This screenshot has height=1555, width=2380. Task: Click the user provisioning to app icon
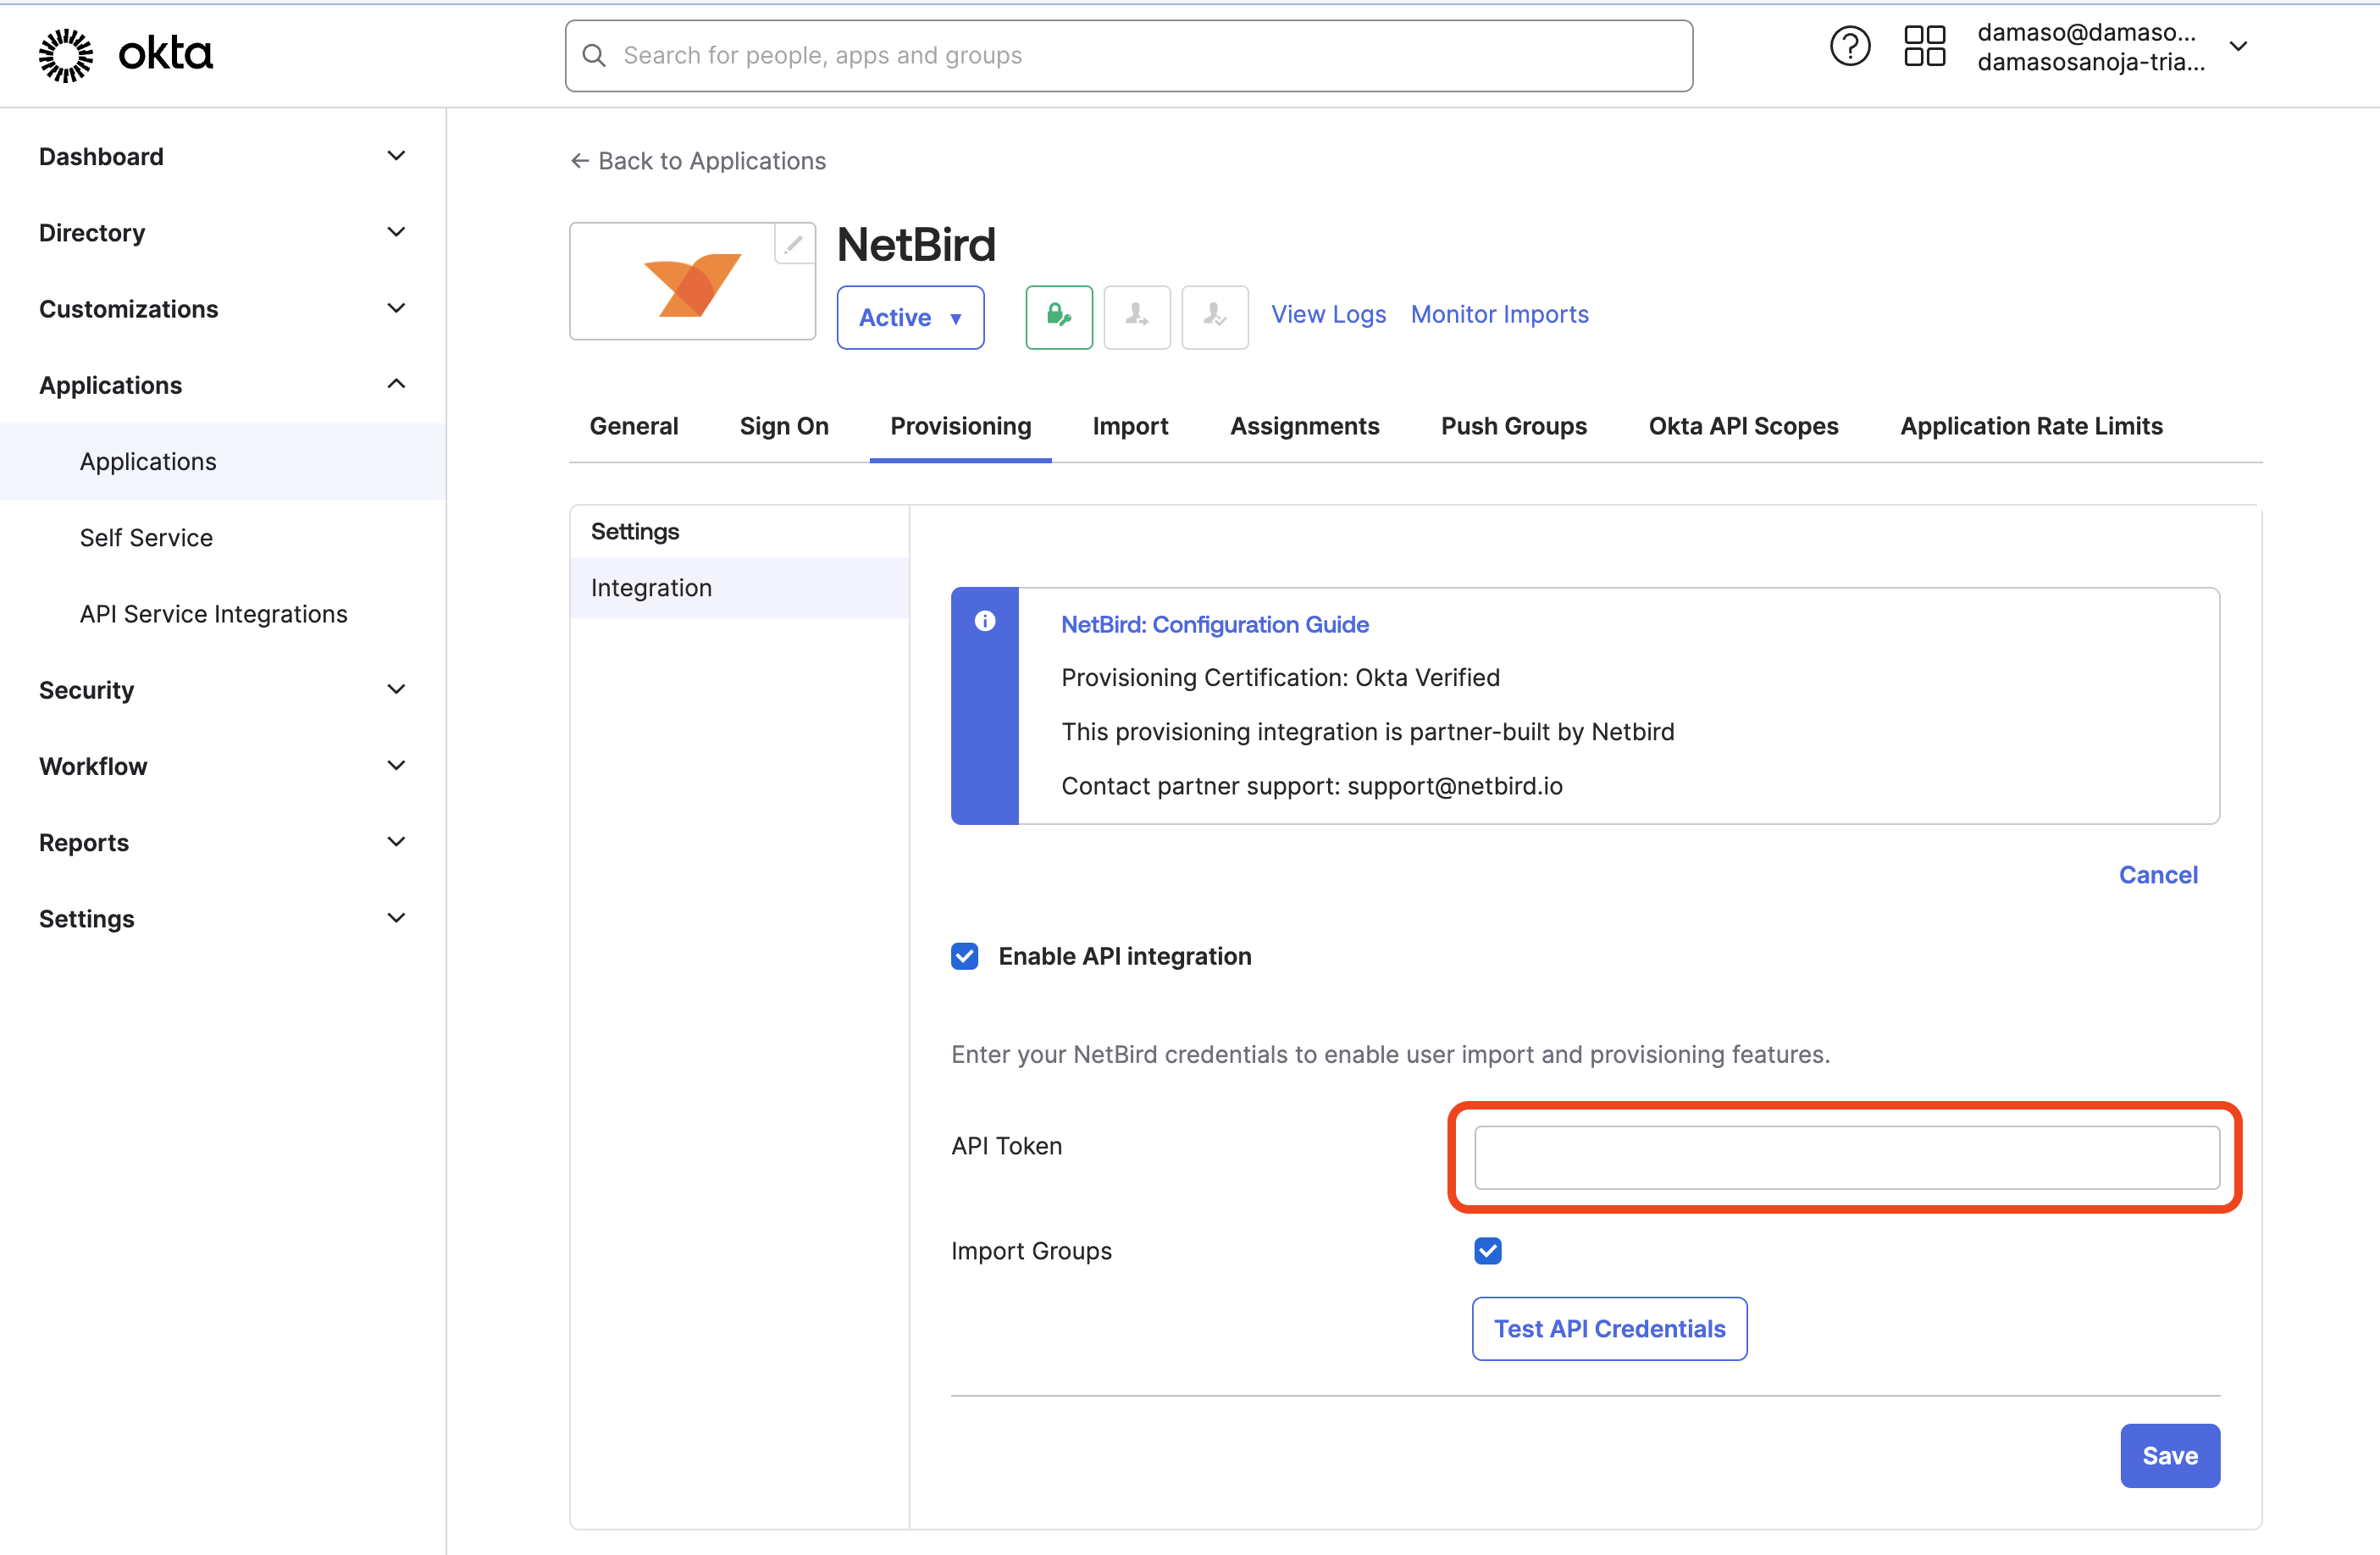coord(1137,317)
